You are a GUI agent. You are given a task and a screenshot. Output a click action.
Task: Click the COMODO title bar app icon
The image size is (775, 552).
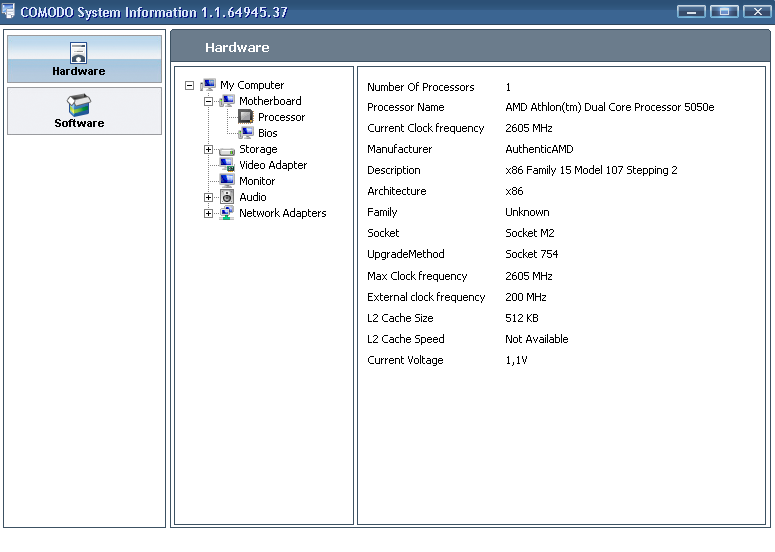pyautogui.click(x=8, y=11)
